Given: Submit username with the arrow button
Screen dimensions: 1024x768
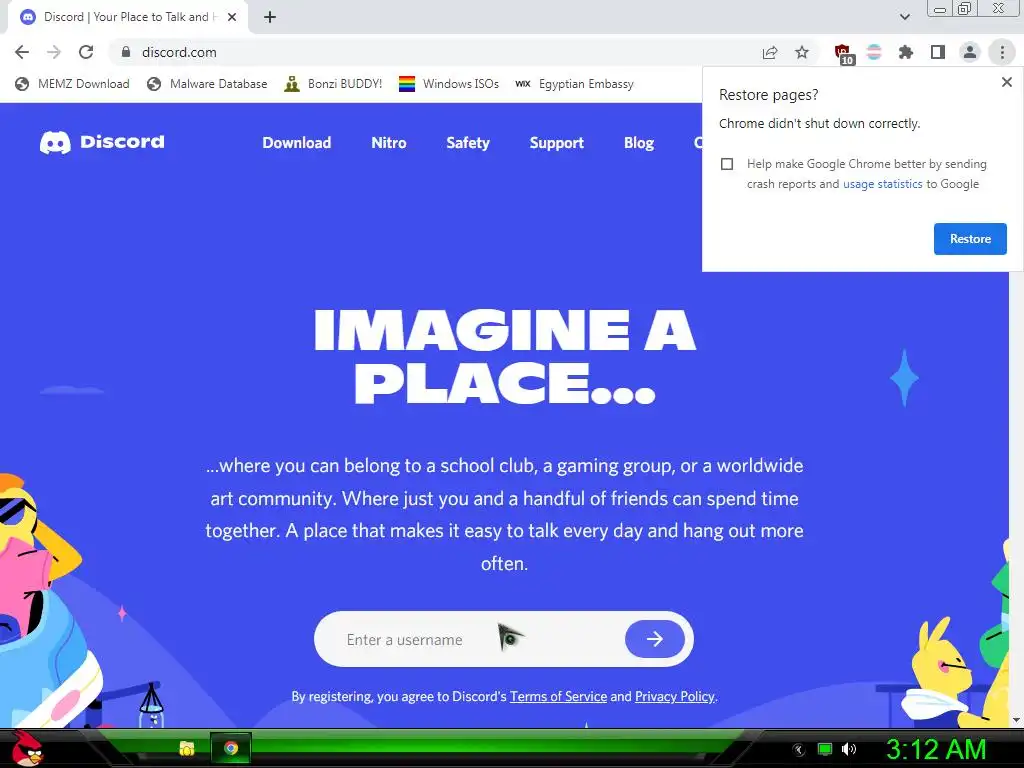Looking at the screenshot, I should click(x=654, y=639).
